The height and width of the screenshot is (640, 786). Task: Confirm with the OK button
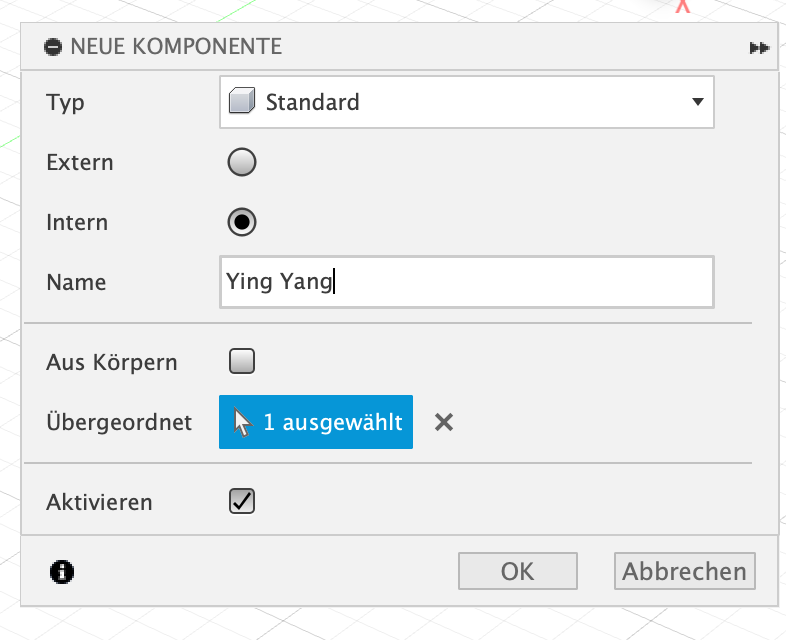[x=517, y=571]
